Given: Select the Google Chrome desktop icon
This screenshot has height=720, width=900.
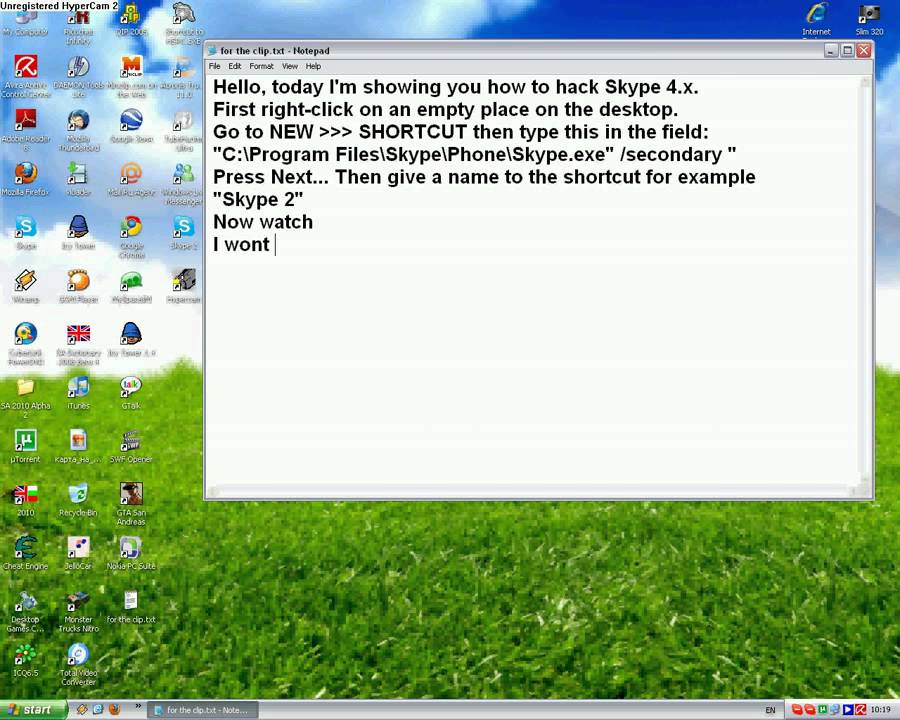Looking at the screenshot, I should (131, 237).
